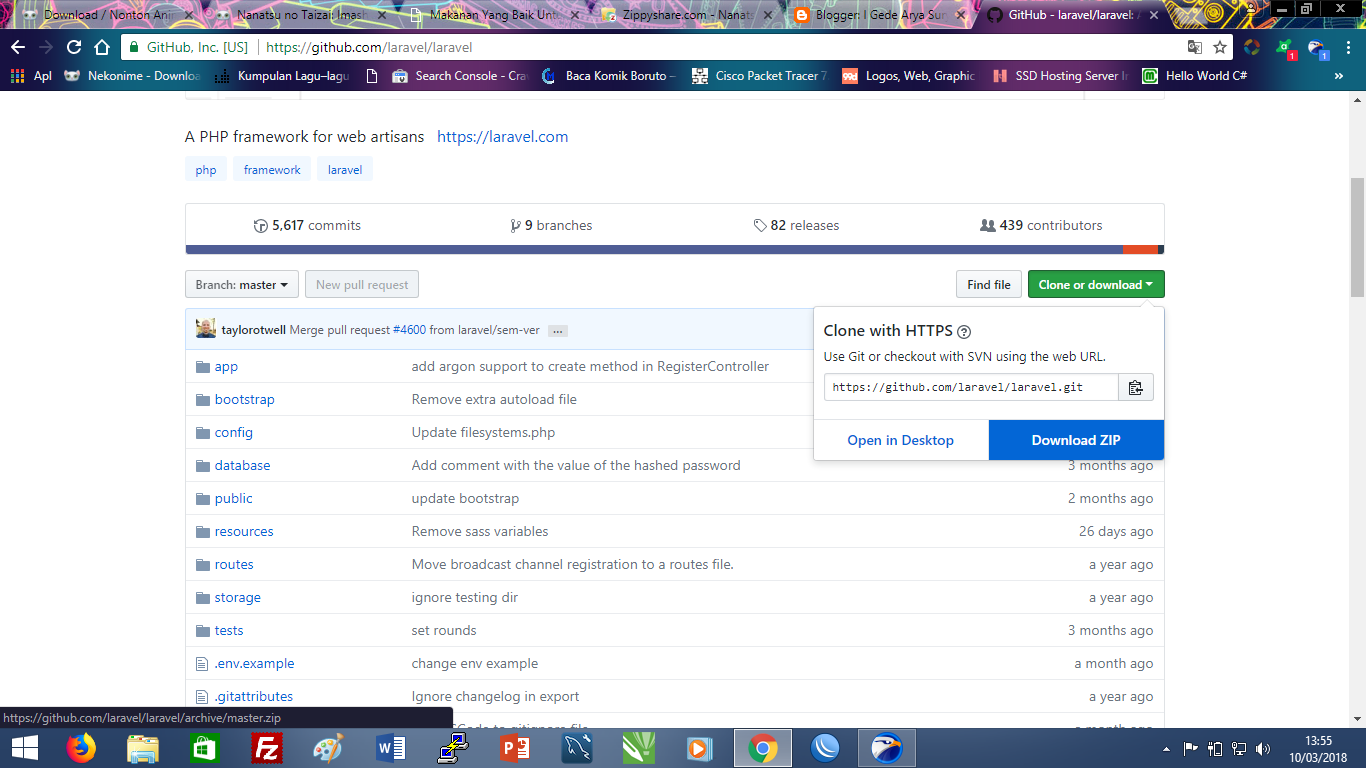Viewport: 1366px width, 768px height.
Task: View the 82 releases
Action: point(796,226)
